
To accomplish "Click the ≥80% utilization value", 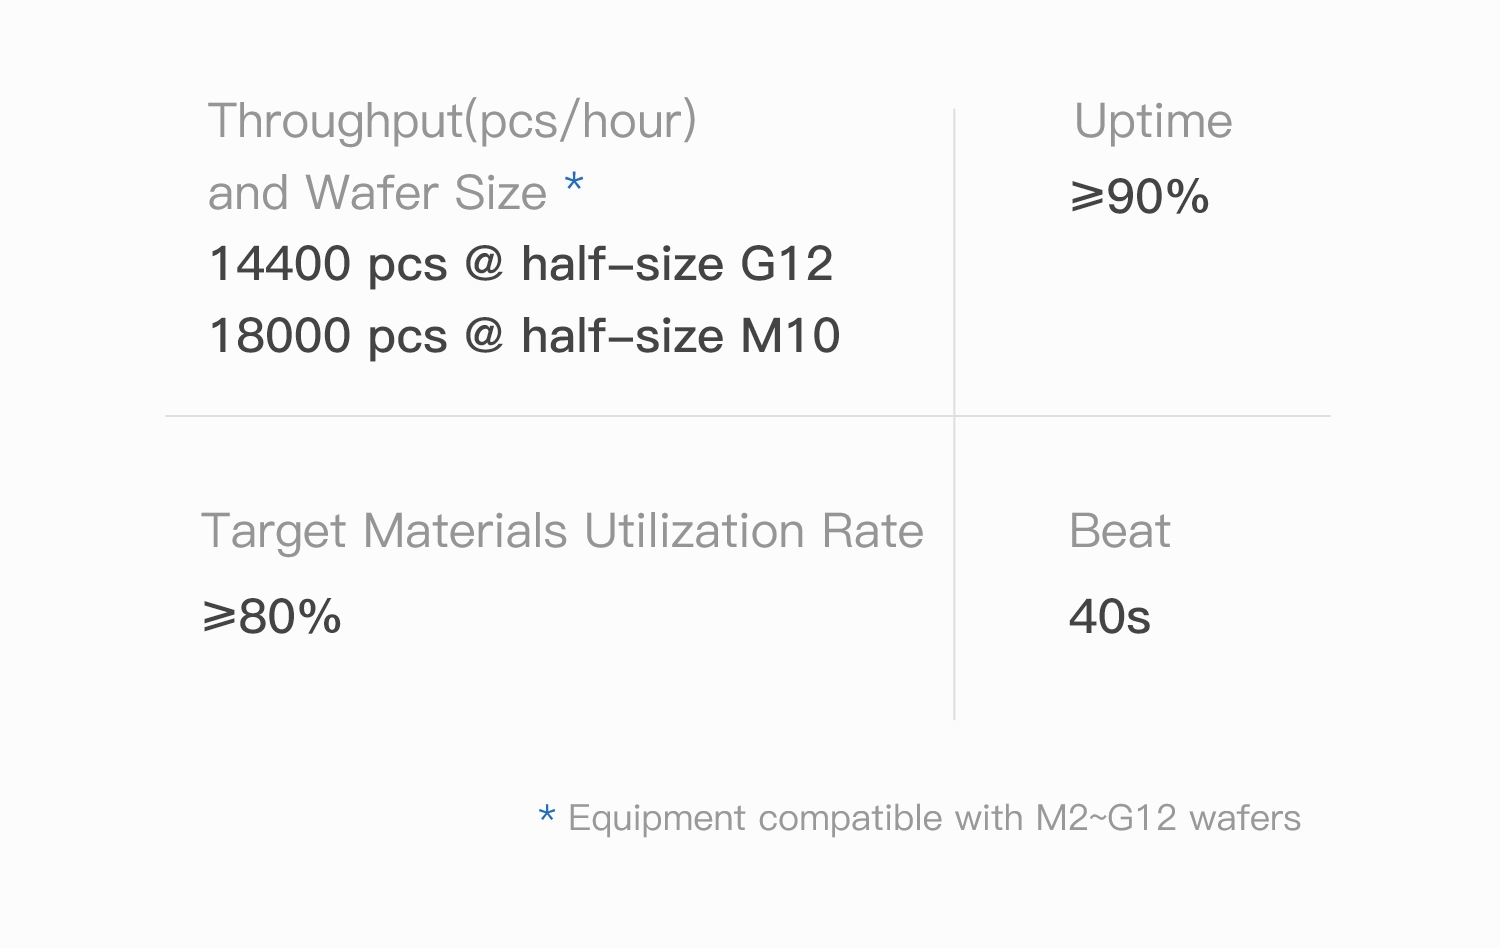I will [x=272, y=616].
